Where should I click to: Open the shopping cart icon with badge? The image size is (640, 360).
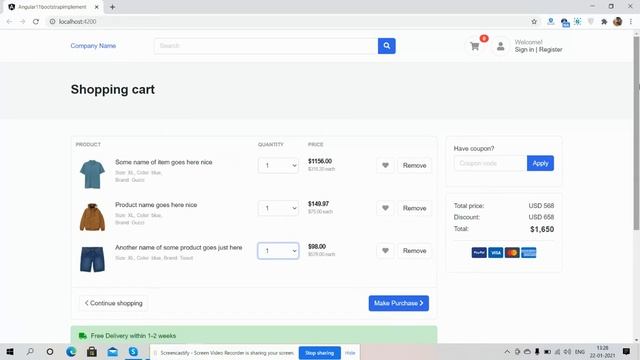tap(475, 46)
